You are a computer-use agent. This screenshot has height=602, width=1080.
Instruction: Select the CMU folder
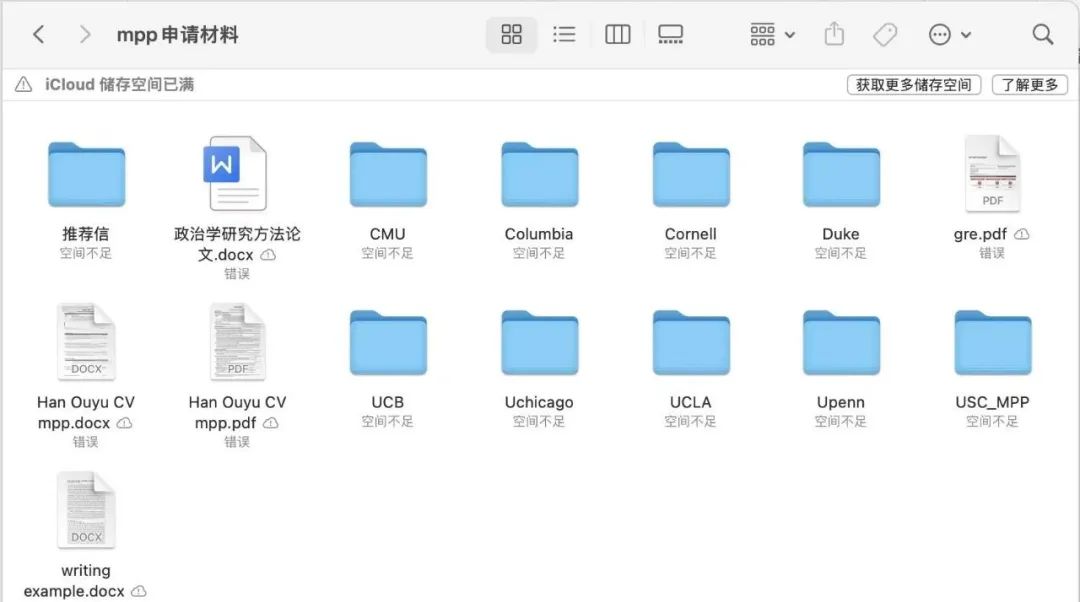[388, 174]
